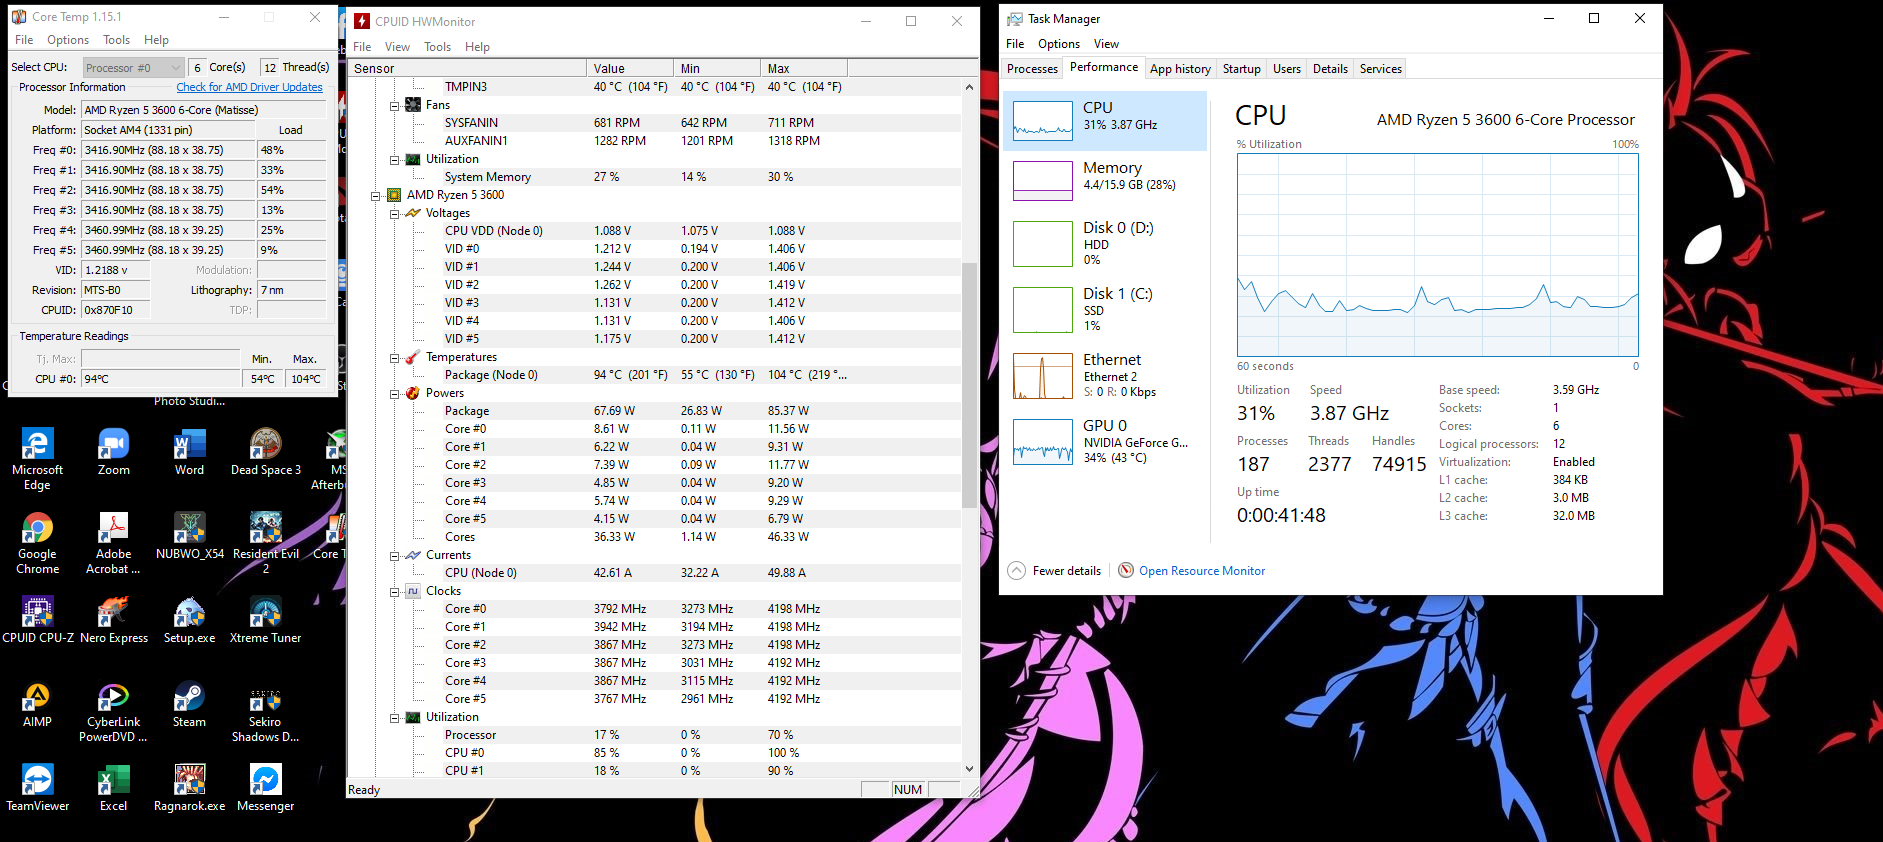Click the HWMonitor vertical scrollbar thumb
Image resolution: width=1883 pixels, height=842 pixels.
(x=969, y=384)
